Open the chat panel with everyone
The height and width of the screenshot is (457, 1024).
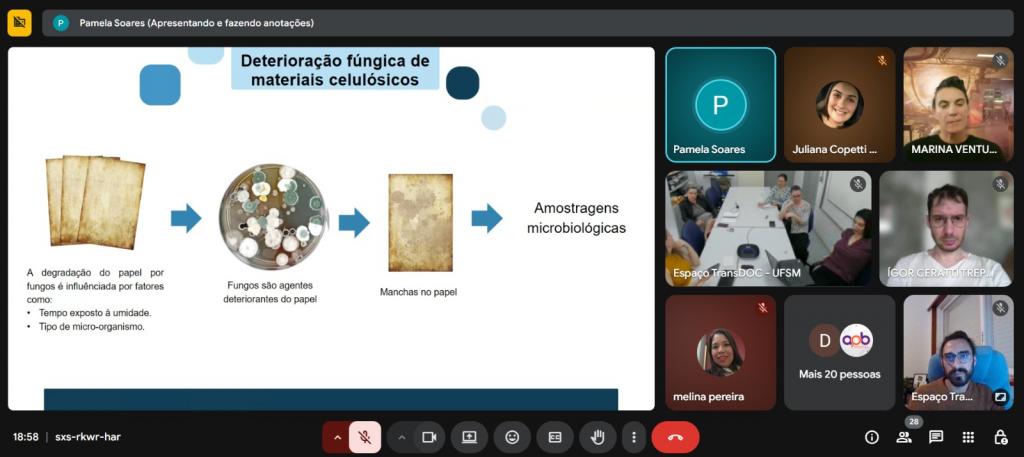point(936,437)
